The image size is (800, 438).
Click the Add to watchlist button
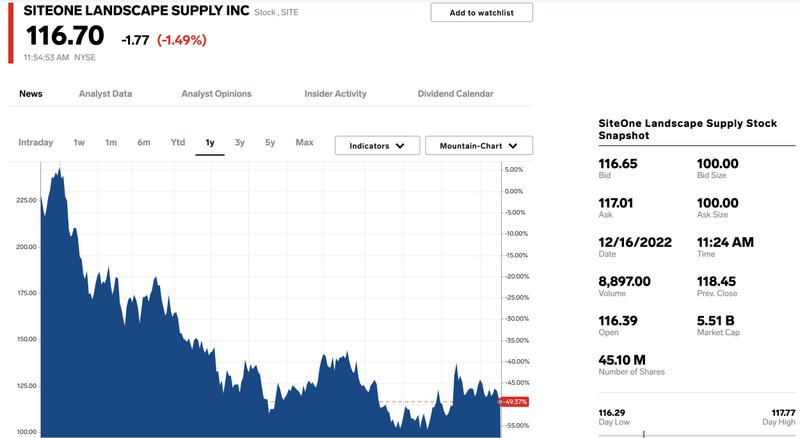click(x=482, y=12)
